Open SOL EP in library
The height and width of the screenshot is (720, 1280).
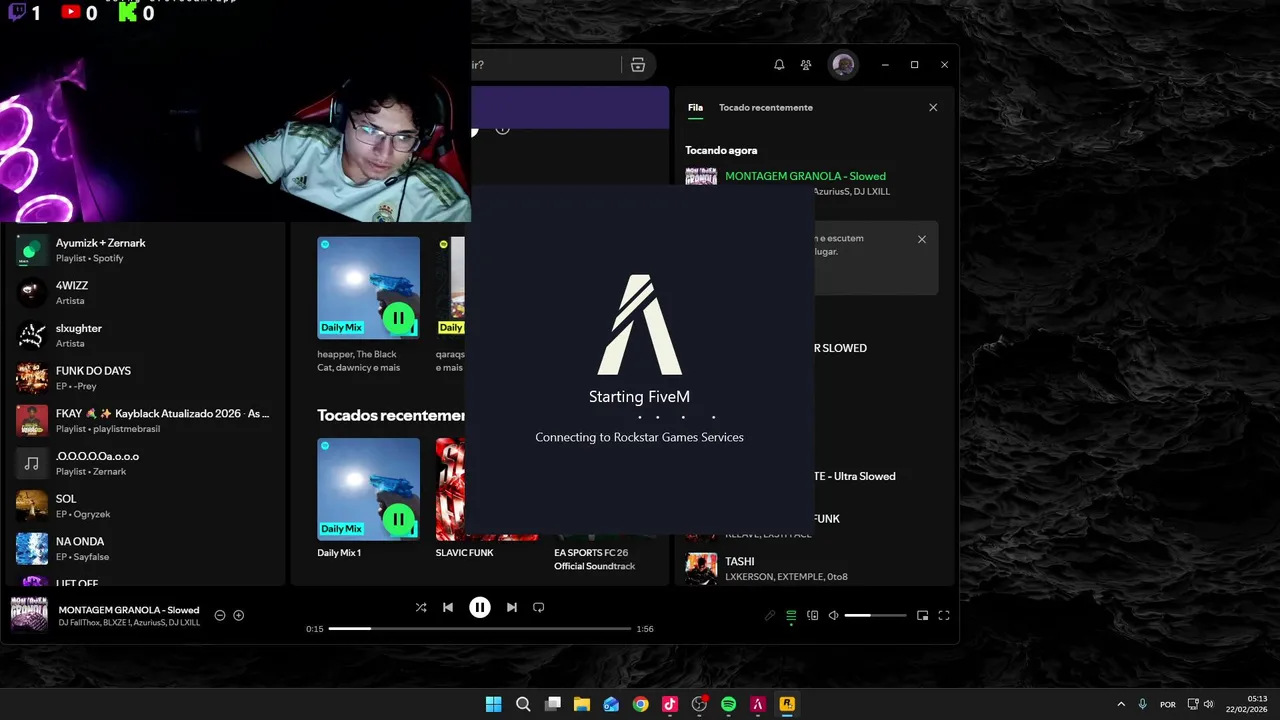[145, 506]
